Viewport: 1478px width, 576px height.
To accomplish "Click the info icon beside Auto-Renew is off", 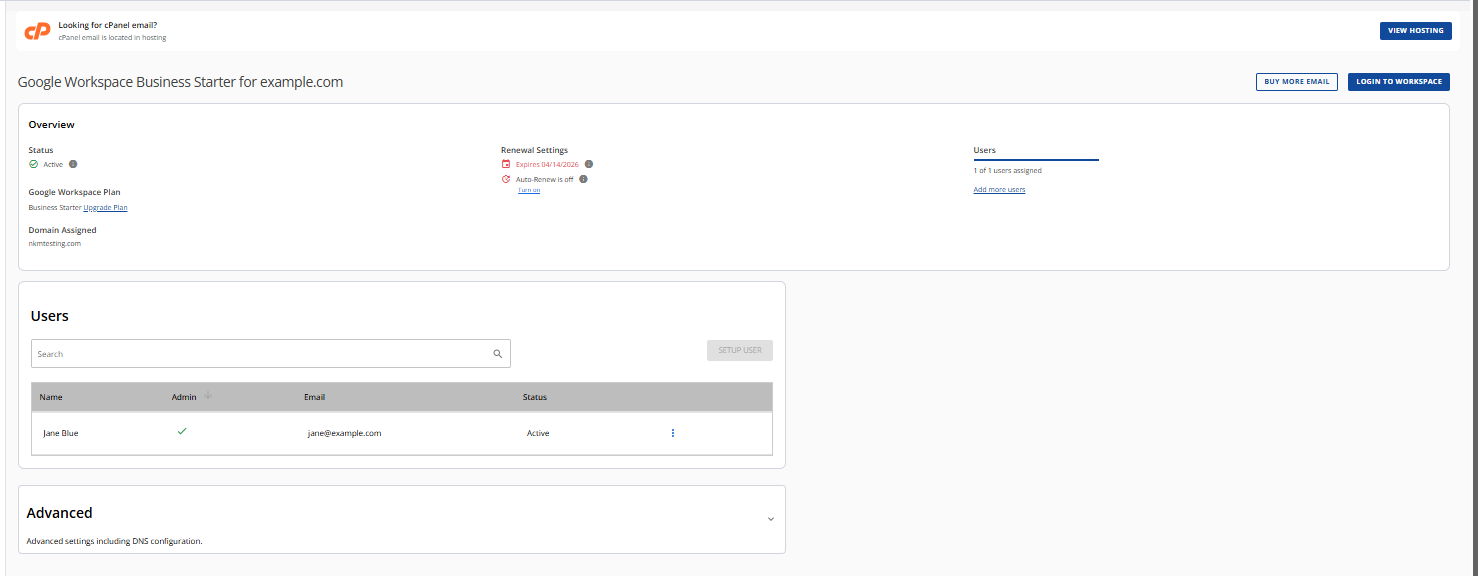I will (584, 179).
